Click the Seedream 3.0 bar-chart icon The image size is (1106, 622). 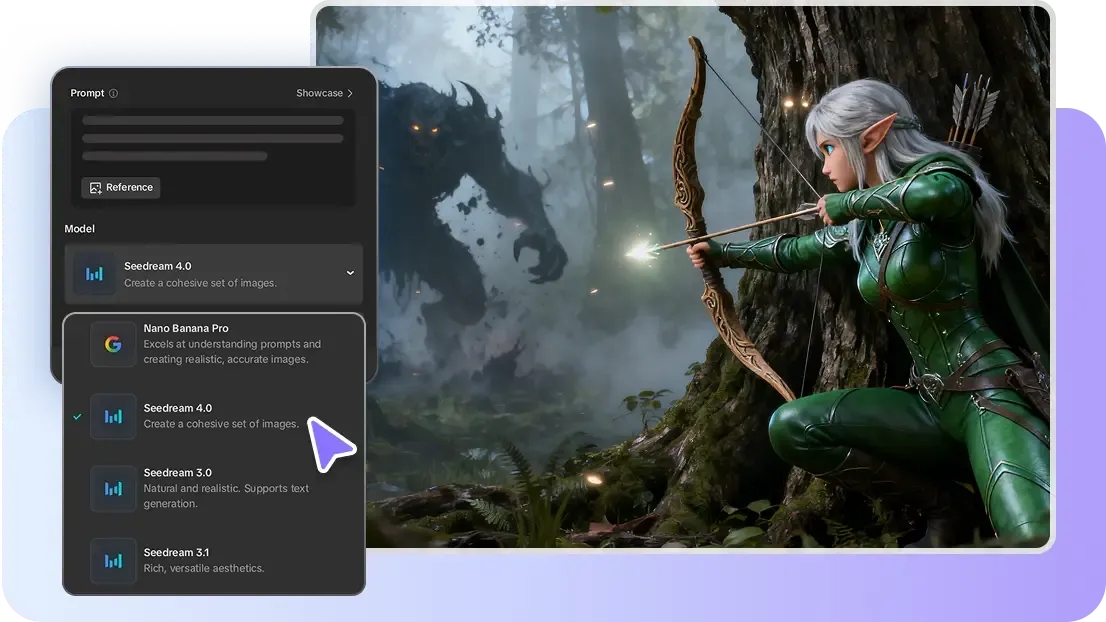tap(113, 488)
